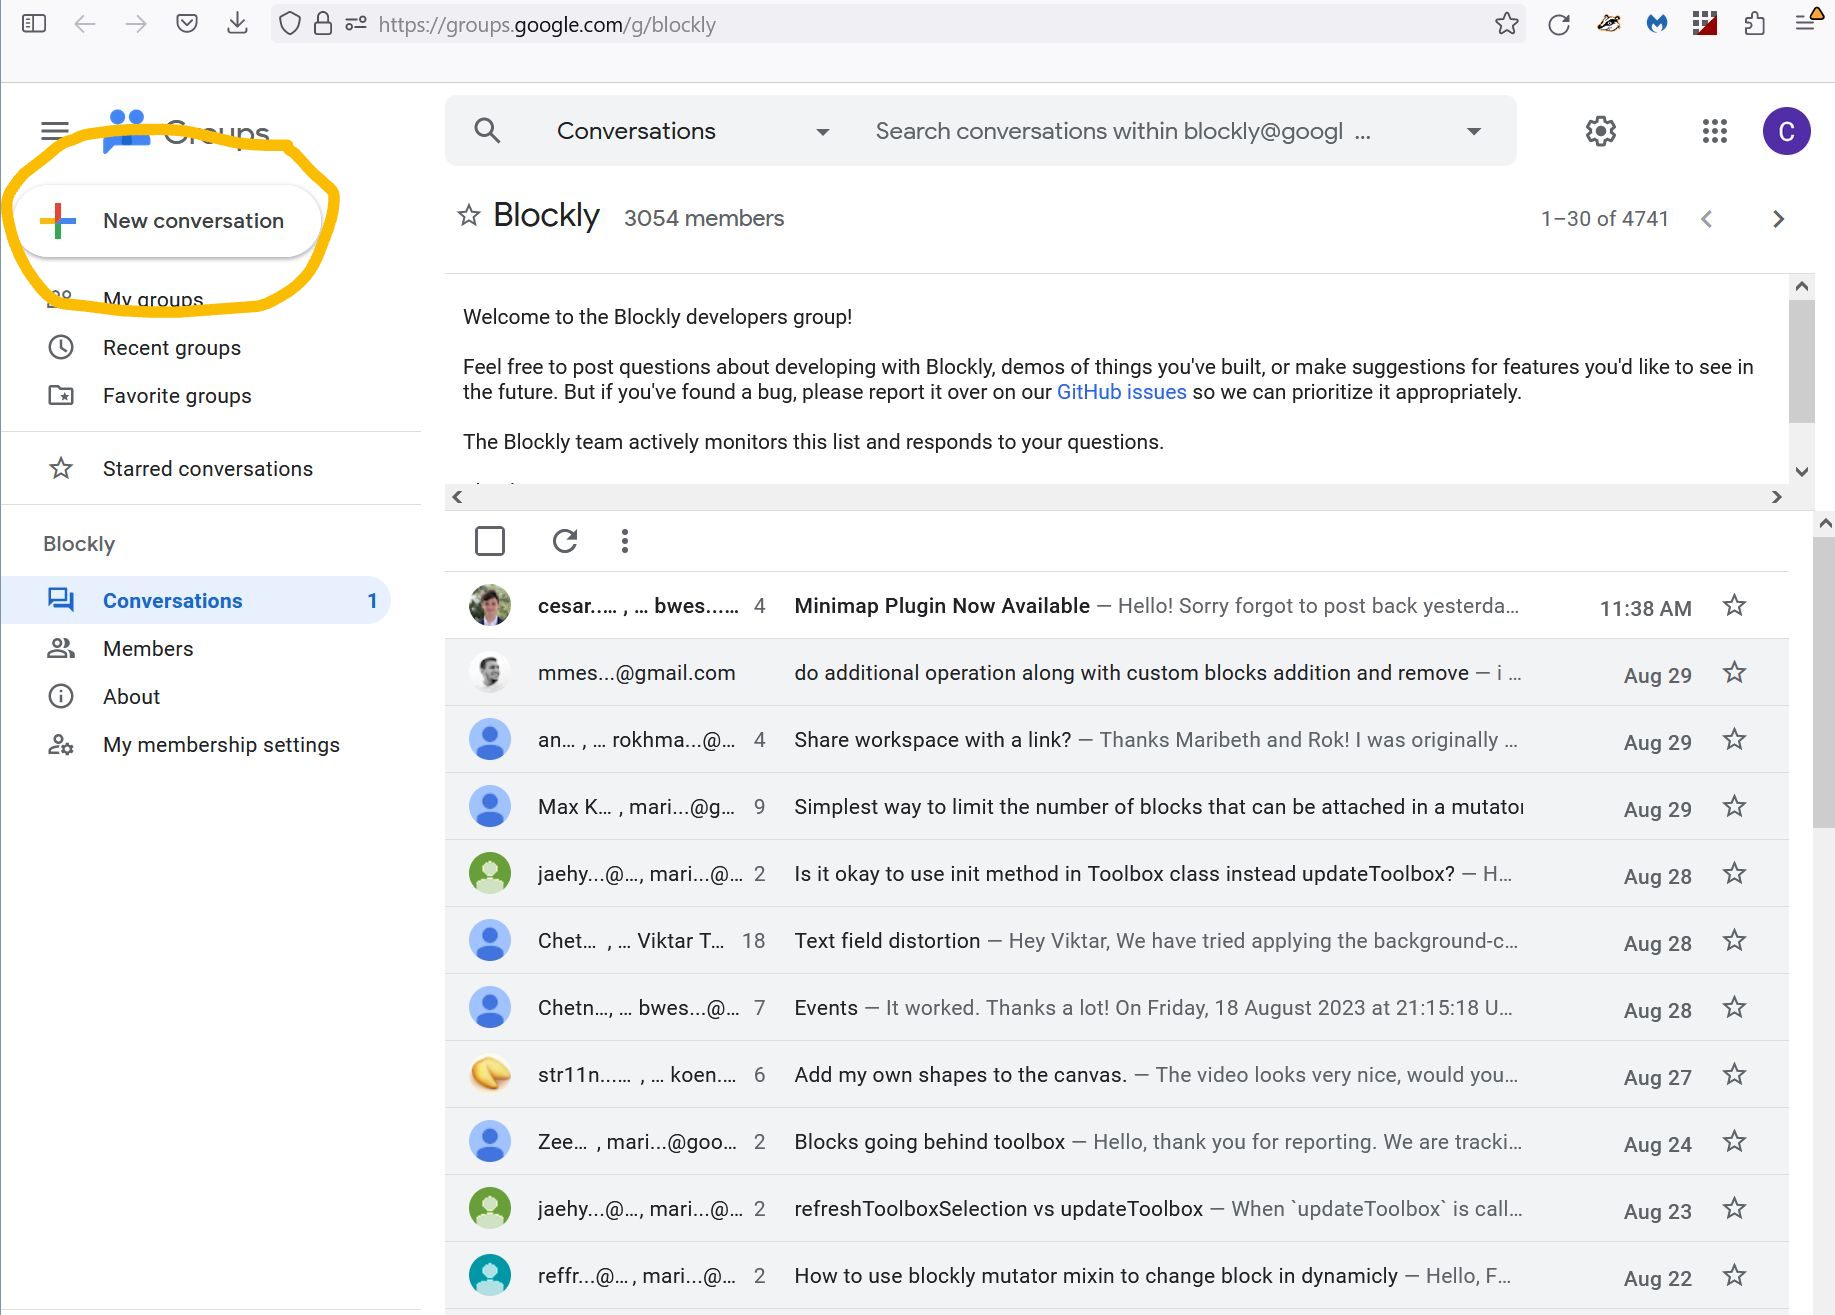Open advanced search options dropdown arrow

[x=1473, y=130]
